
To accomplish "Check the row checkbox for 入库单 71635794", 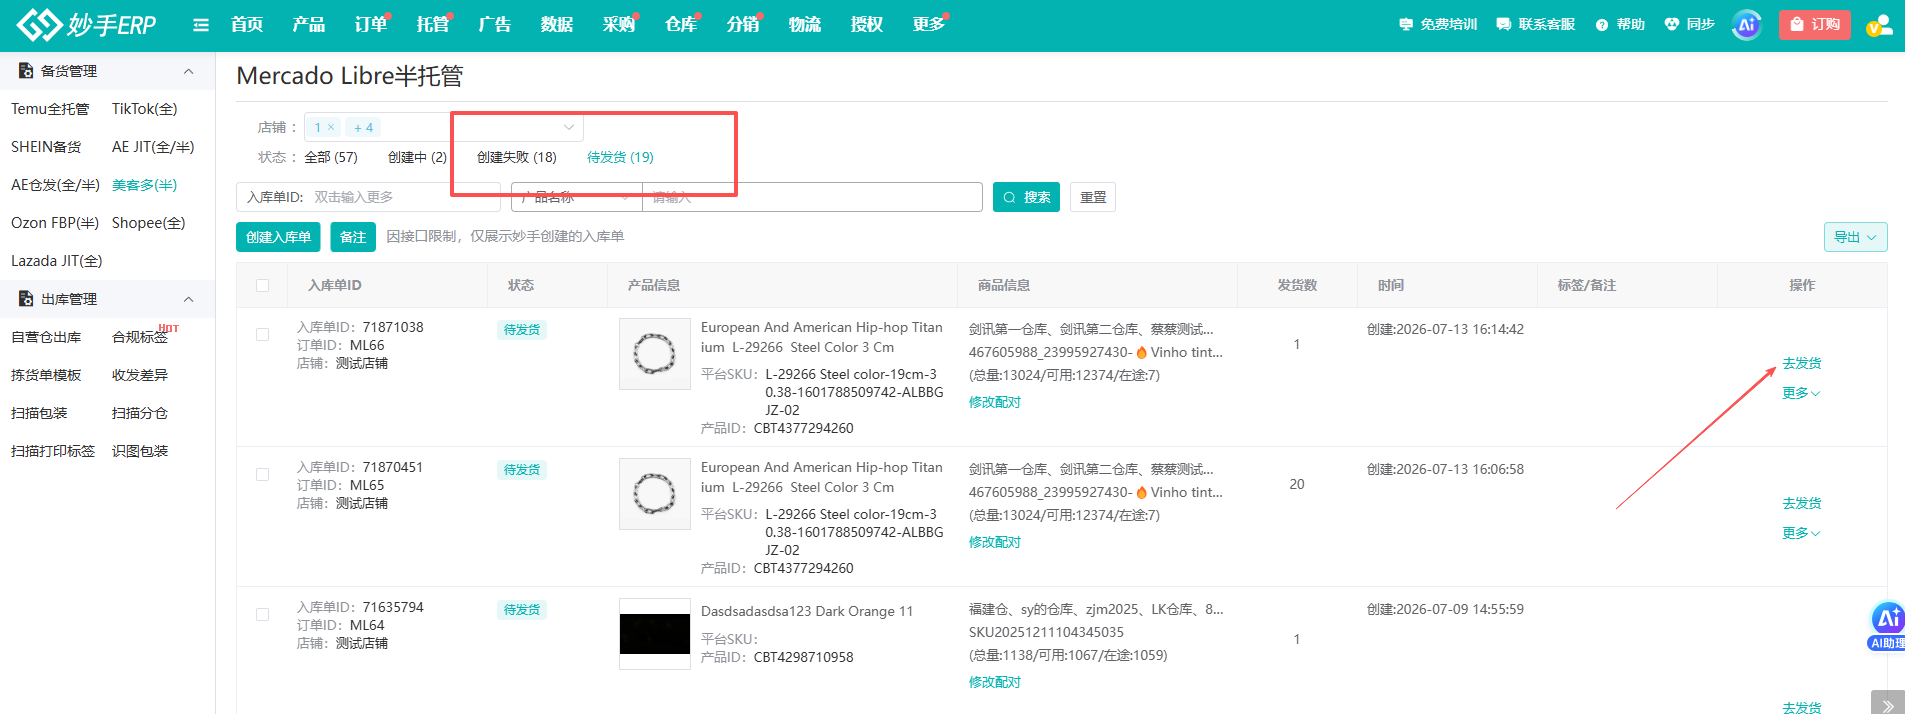I will click(x=262, y=615).
